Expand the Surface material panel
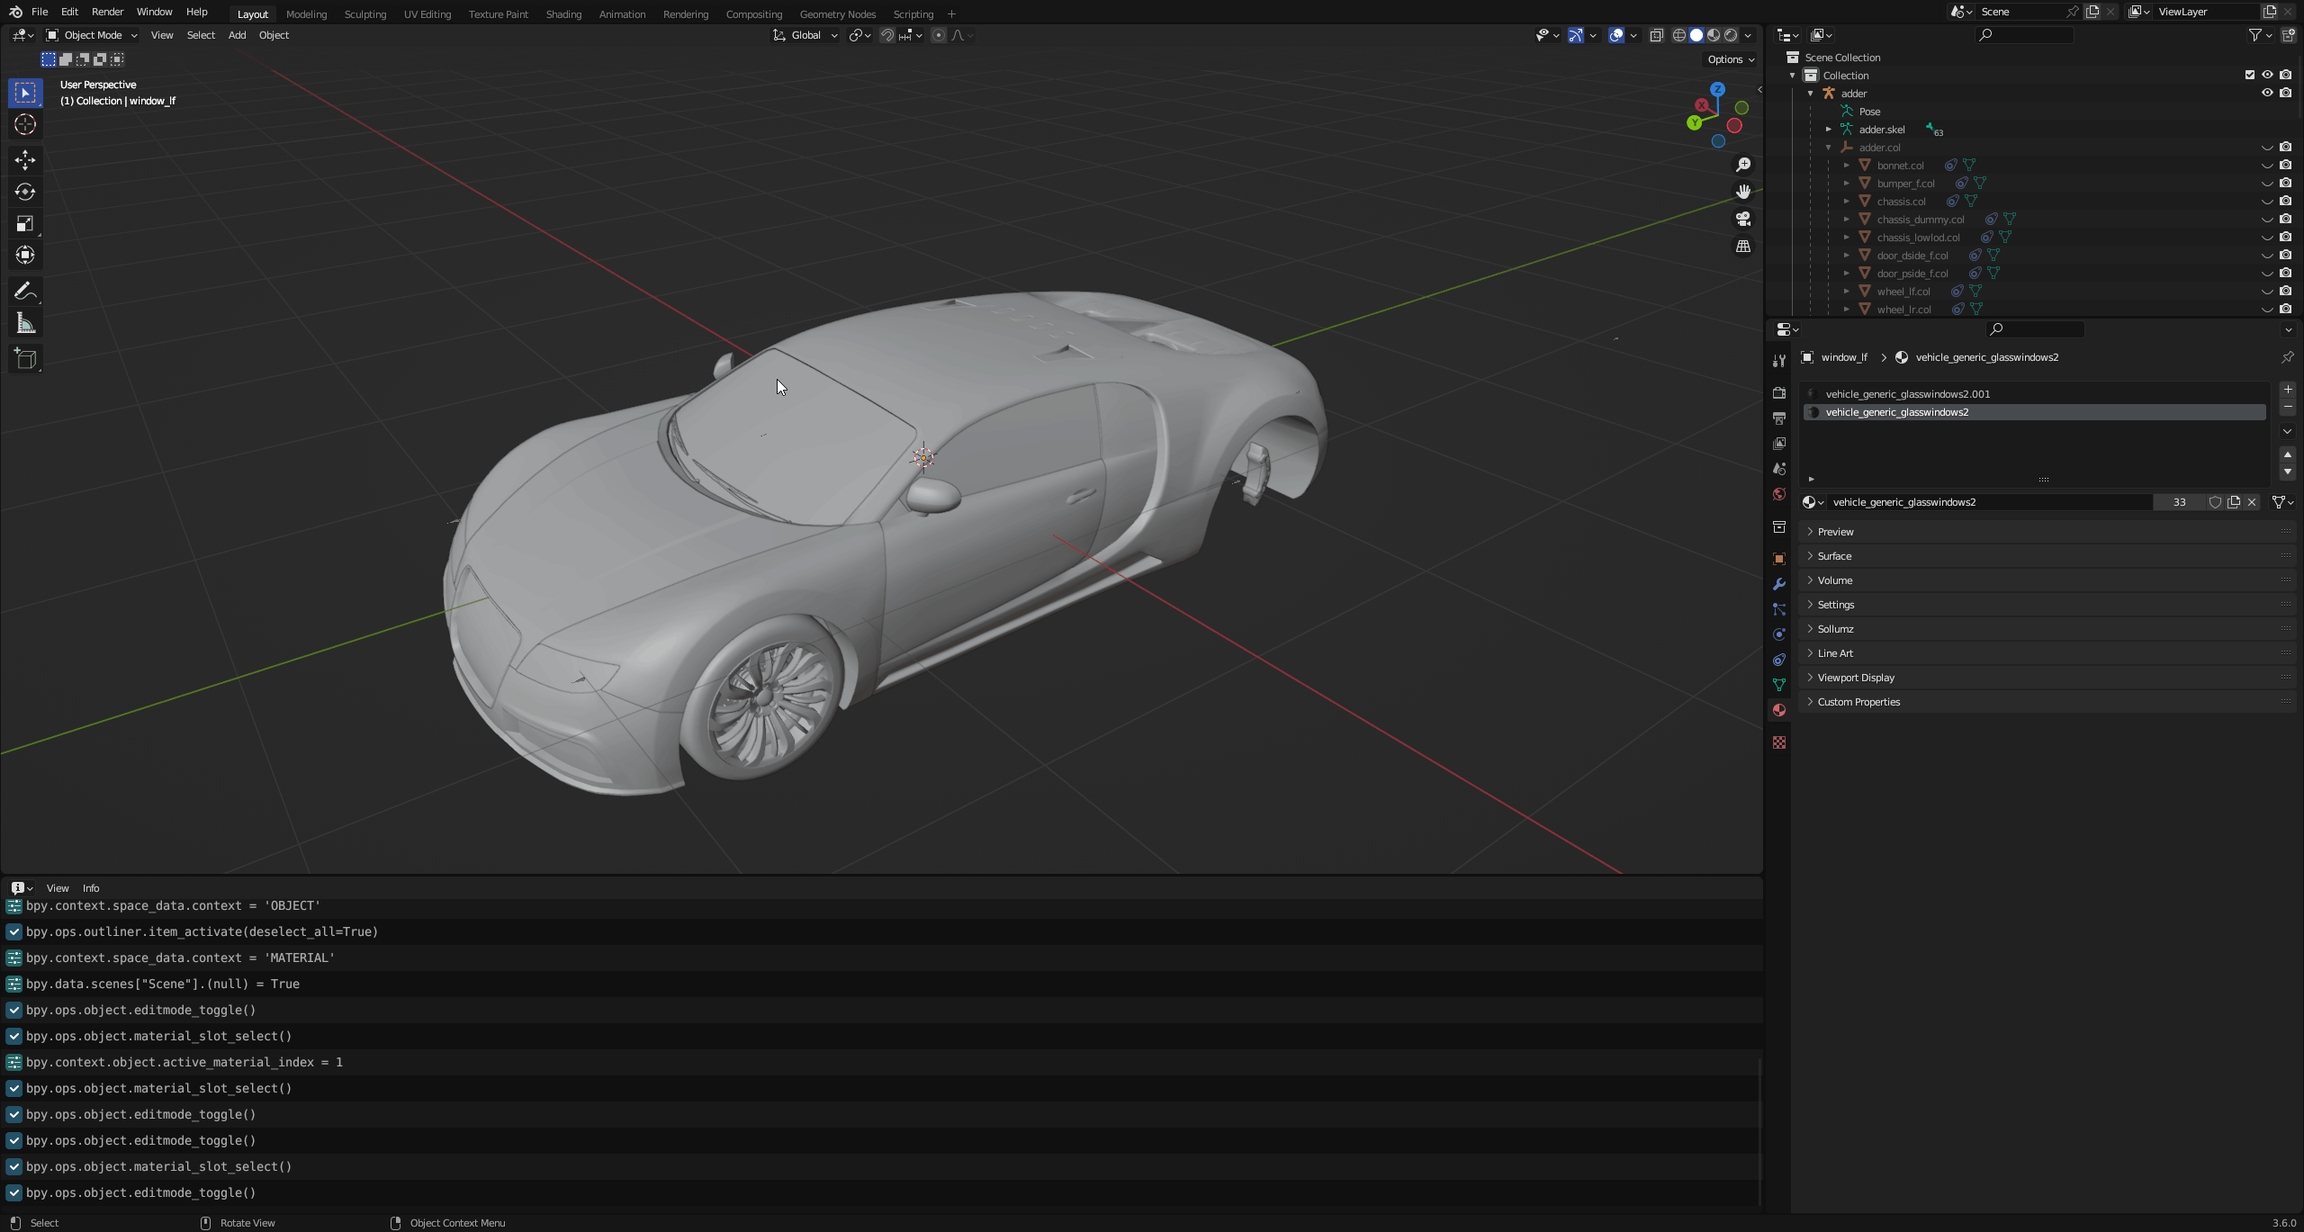Image resolution: width=2304 pixels, height=1232 pixels. [x=1834, y=556]
